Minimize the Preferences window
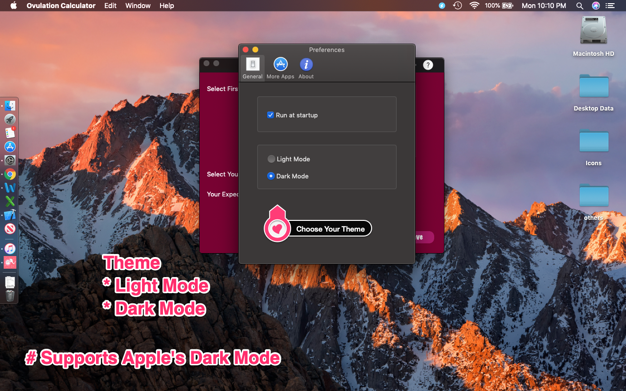 tap(255, 50)
